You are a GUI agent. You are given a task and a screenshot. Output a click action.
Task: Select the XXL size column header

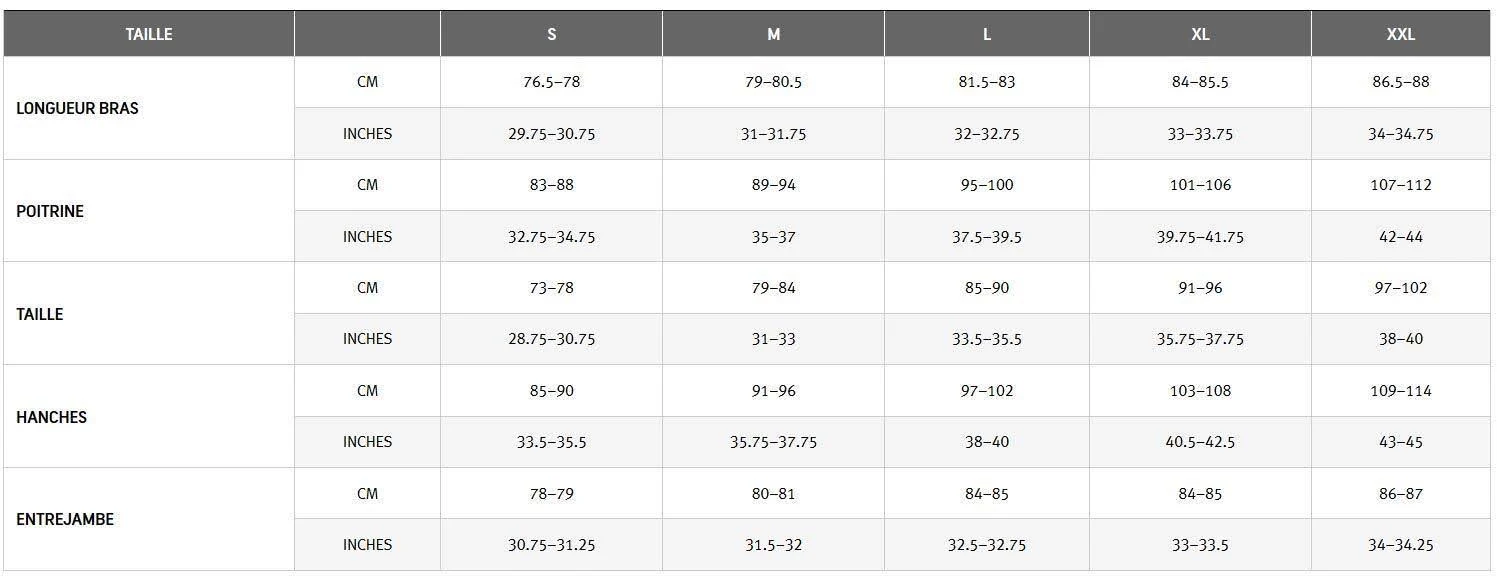1401,34
